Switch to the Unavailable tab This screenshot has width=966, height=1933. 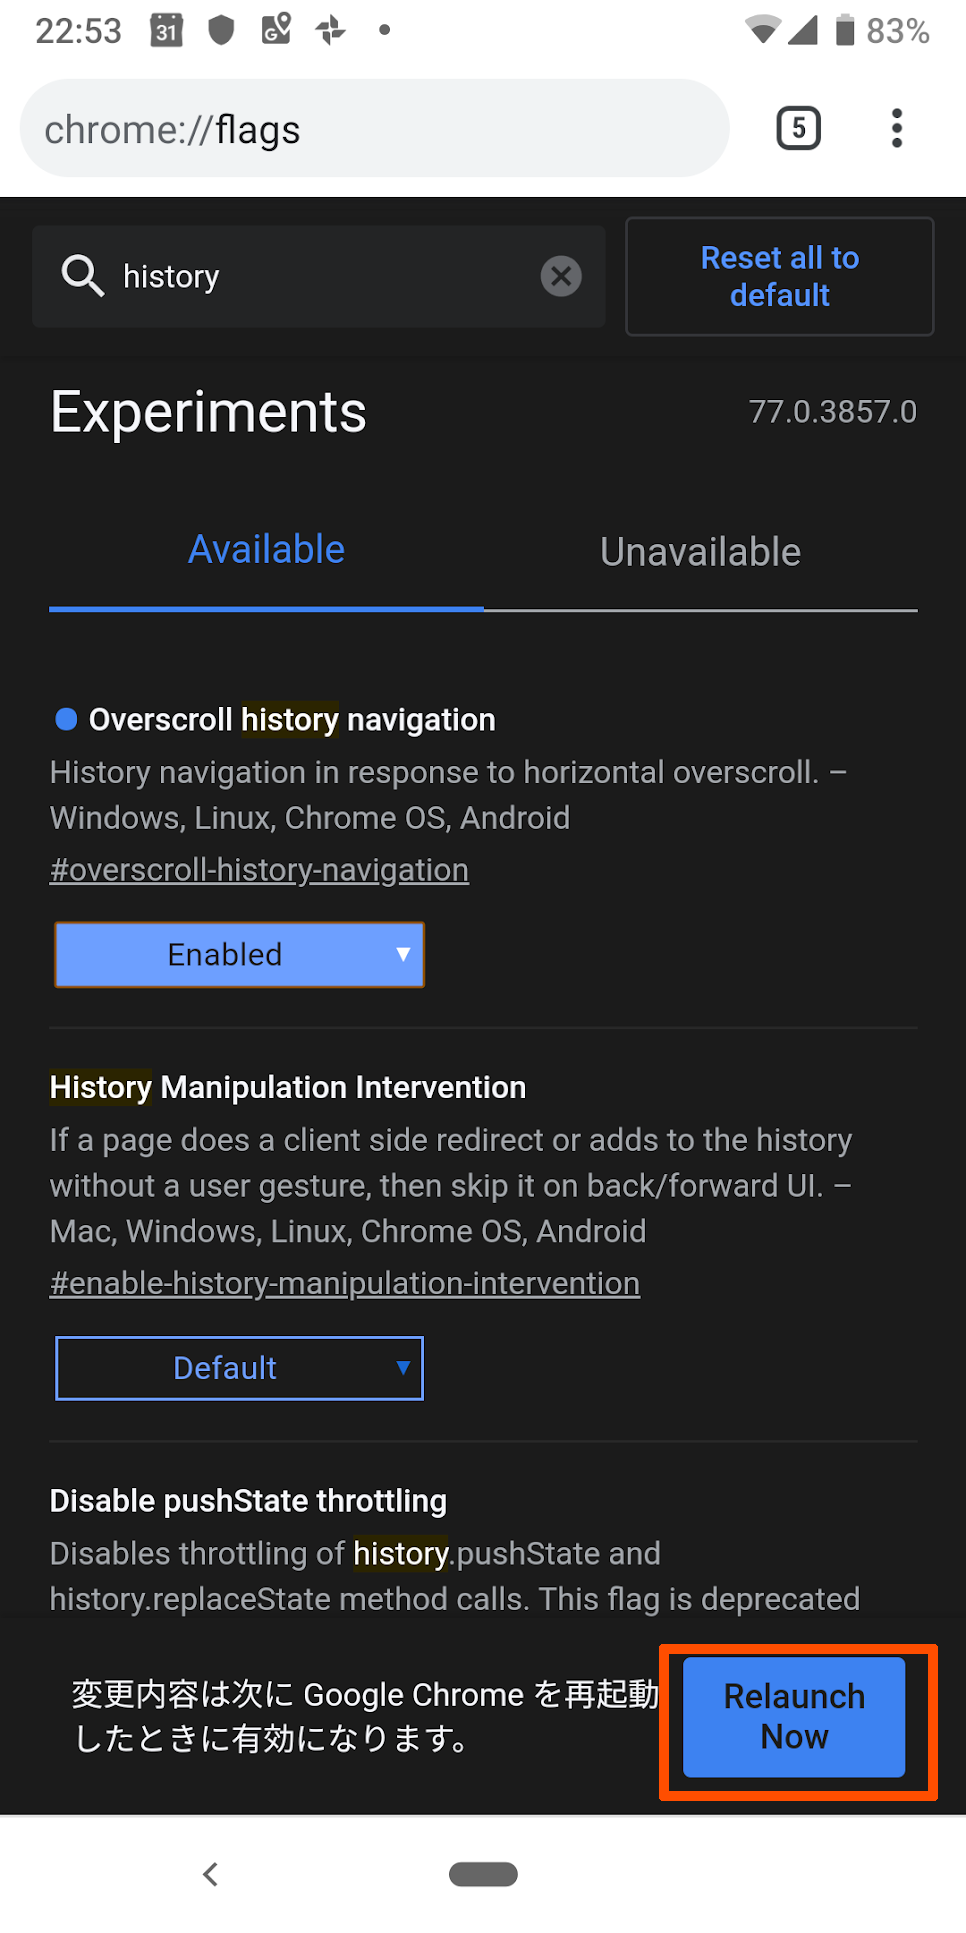[x=700, y=552]
